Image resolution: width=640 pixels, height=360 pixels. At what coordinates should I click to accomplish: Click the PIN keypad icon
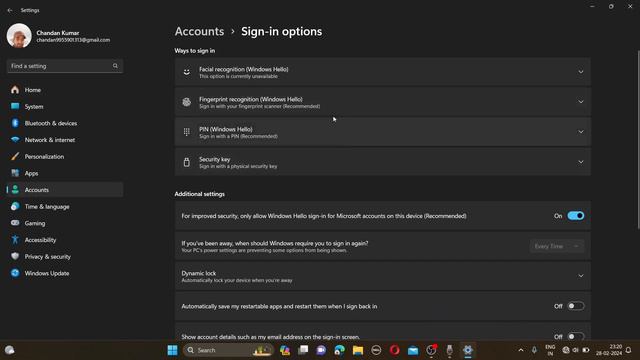click(187, 132)
